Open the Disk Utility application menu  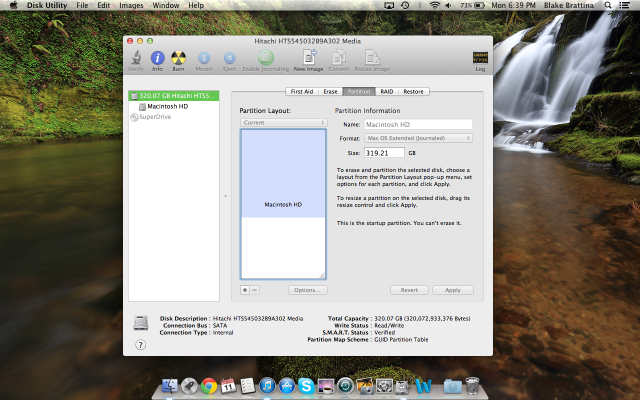tap(47, 5)
